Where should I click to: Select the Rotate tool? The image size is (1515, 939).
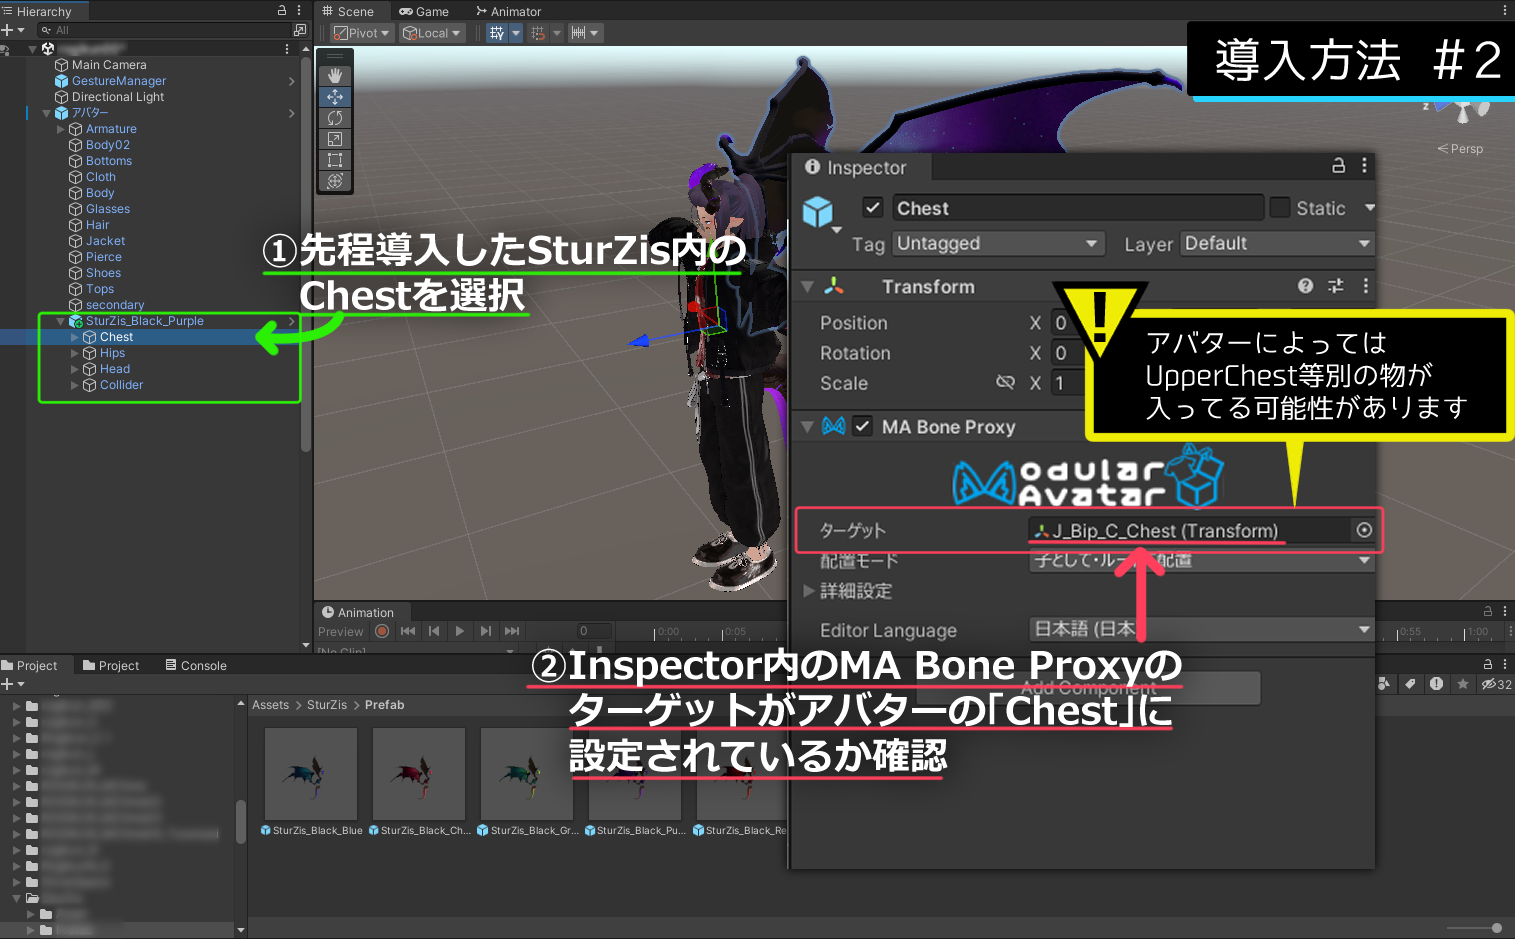click(x=335, y=117)
